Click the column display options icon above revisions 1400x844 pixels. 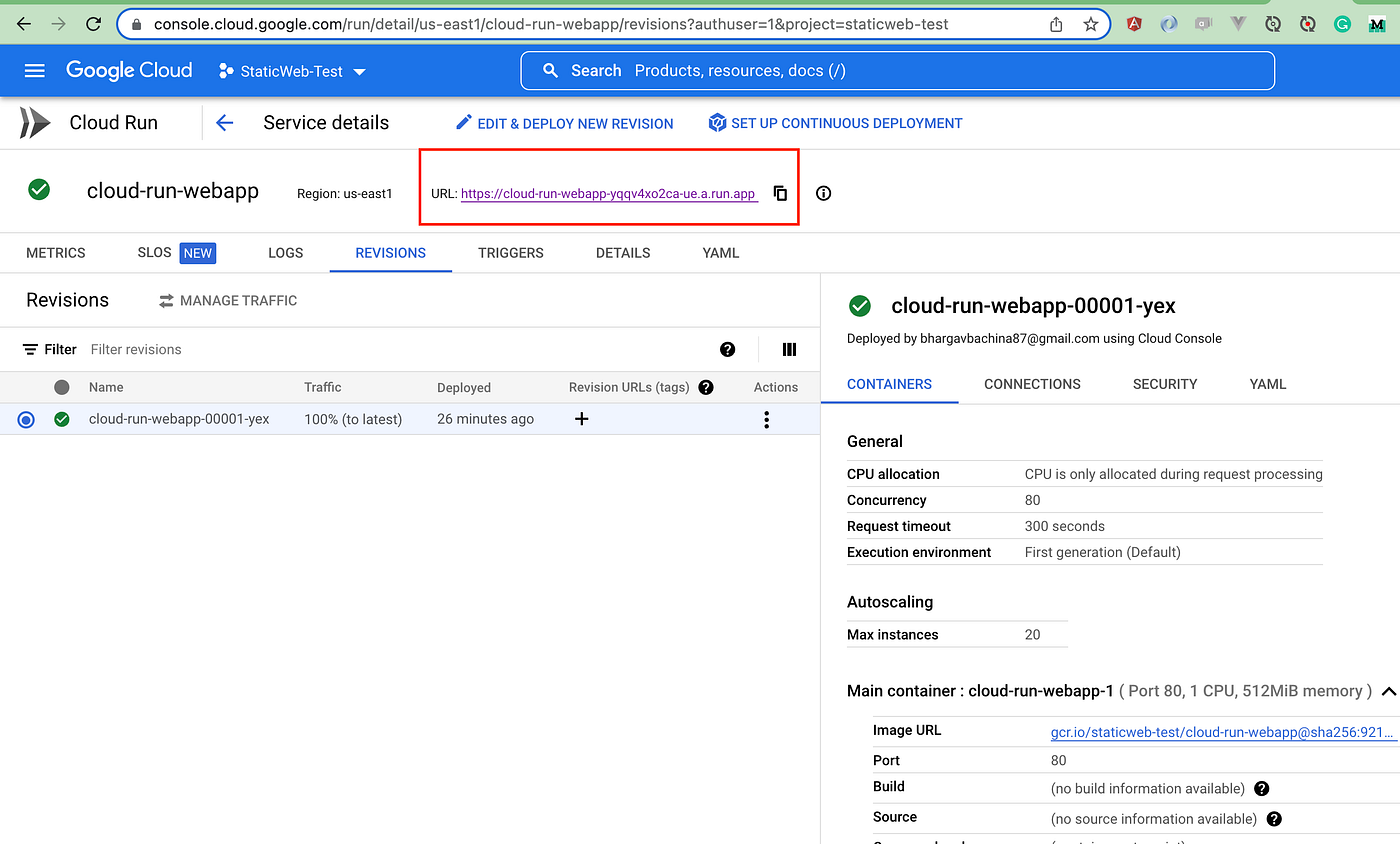pos(788,349)
